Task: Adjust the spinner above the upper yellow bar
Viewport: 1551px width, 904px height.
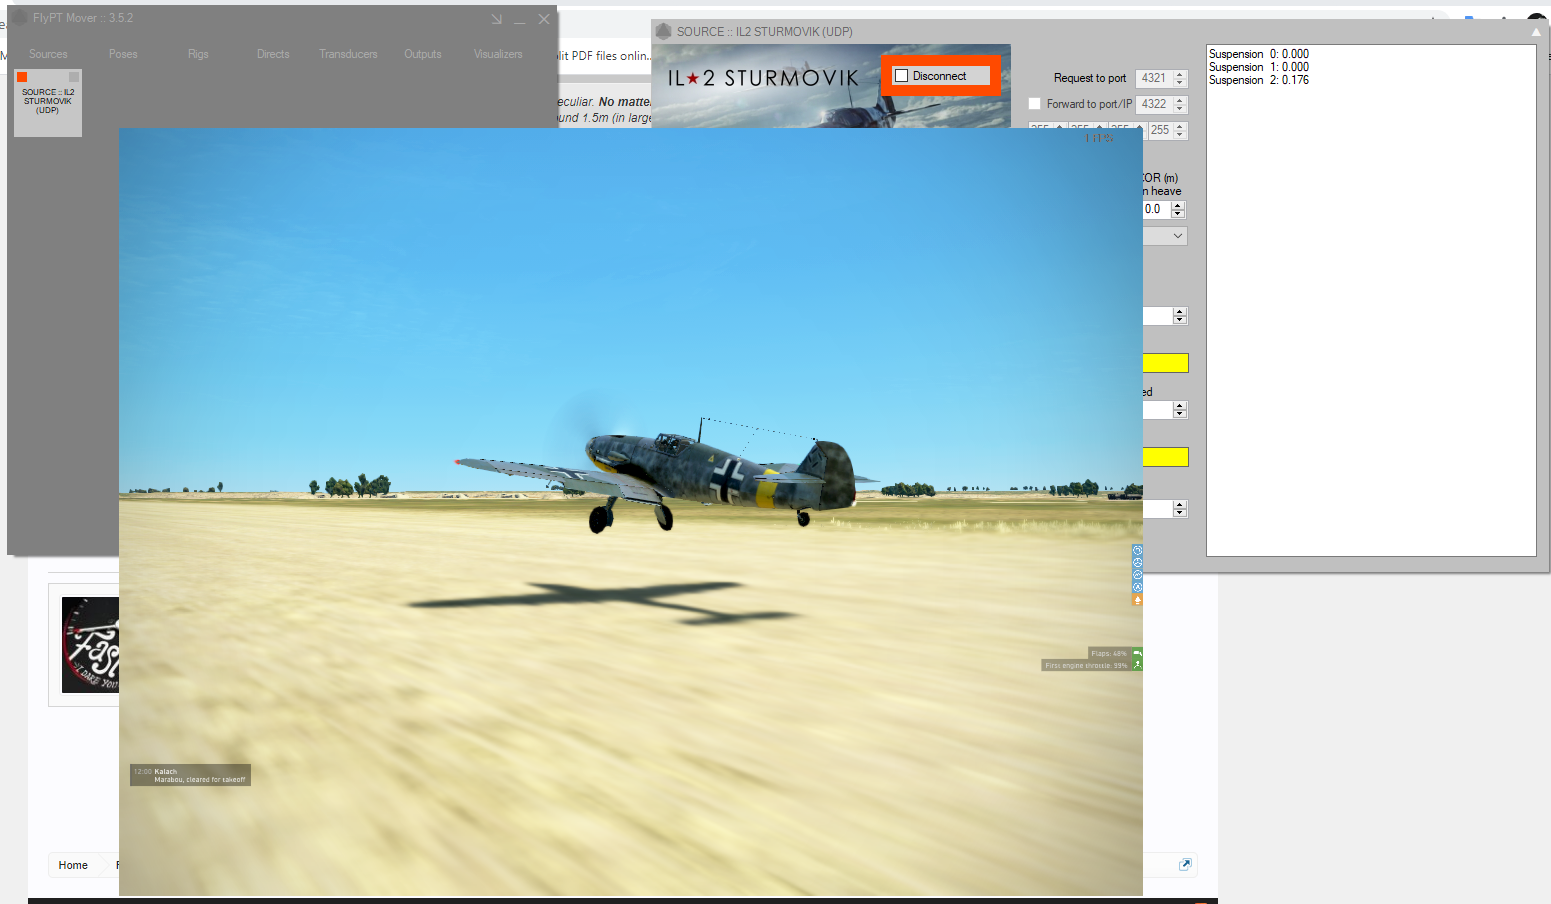Action: pos(1180,316)
